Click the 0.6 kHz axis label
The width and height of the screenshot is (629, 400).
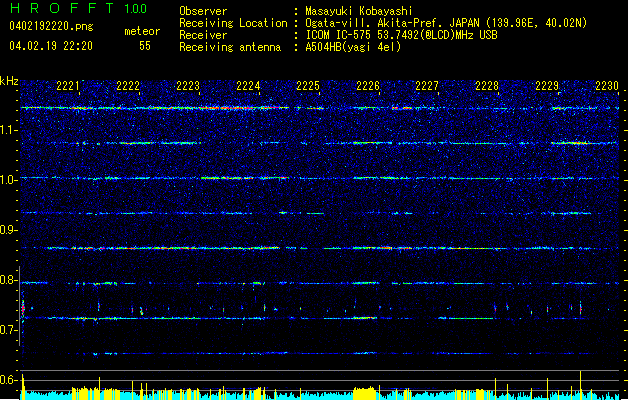tap(8, 380)
